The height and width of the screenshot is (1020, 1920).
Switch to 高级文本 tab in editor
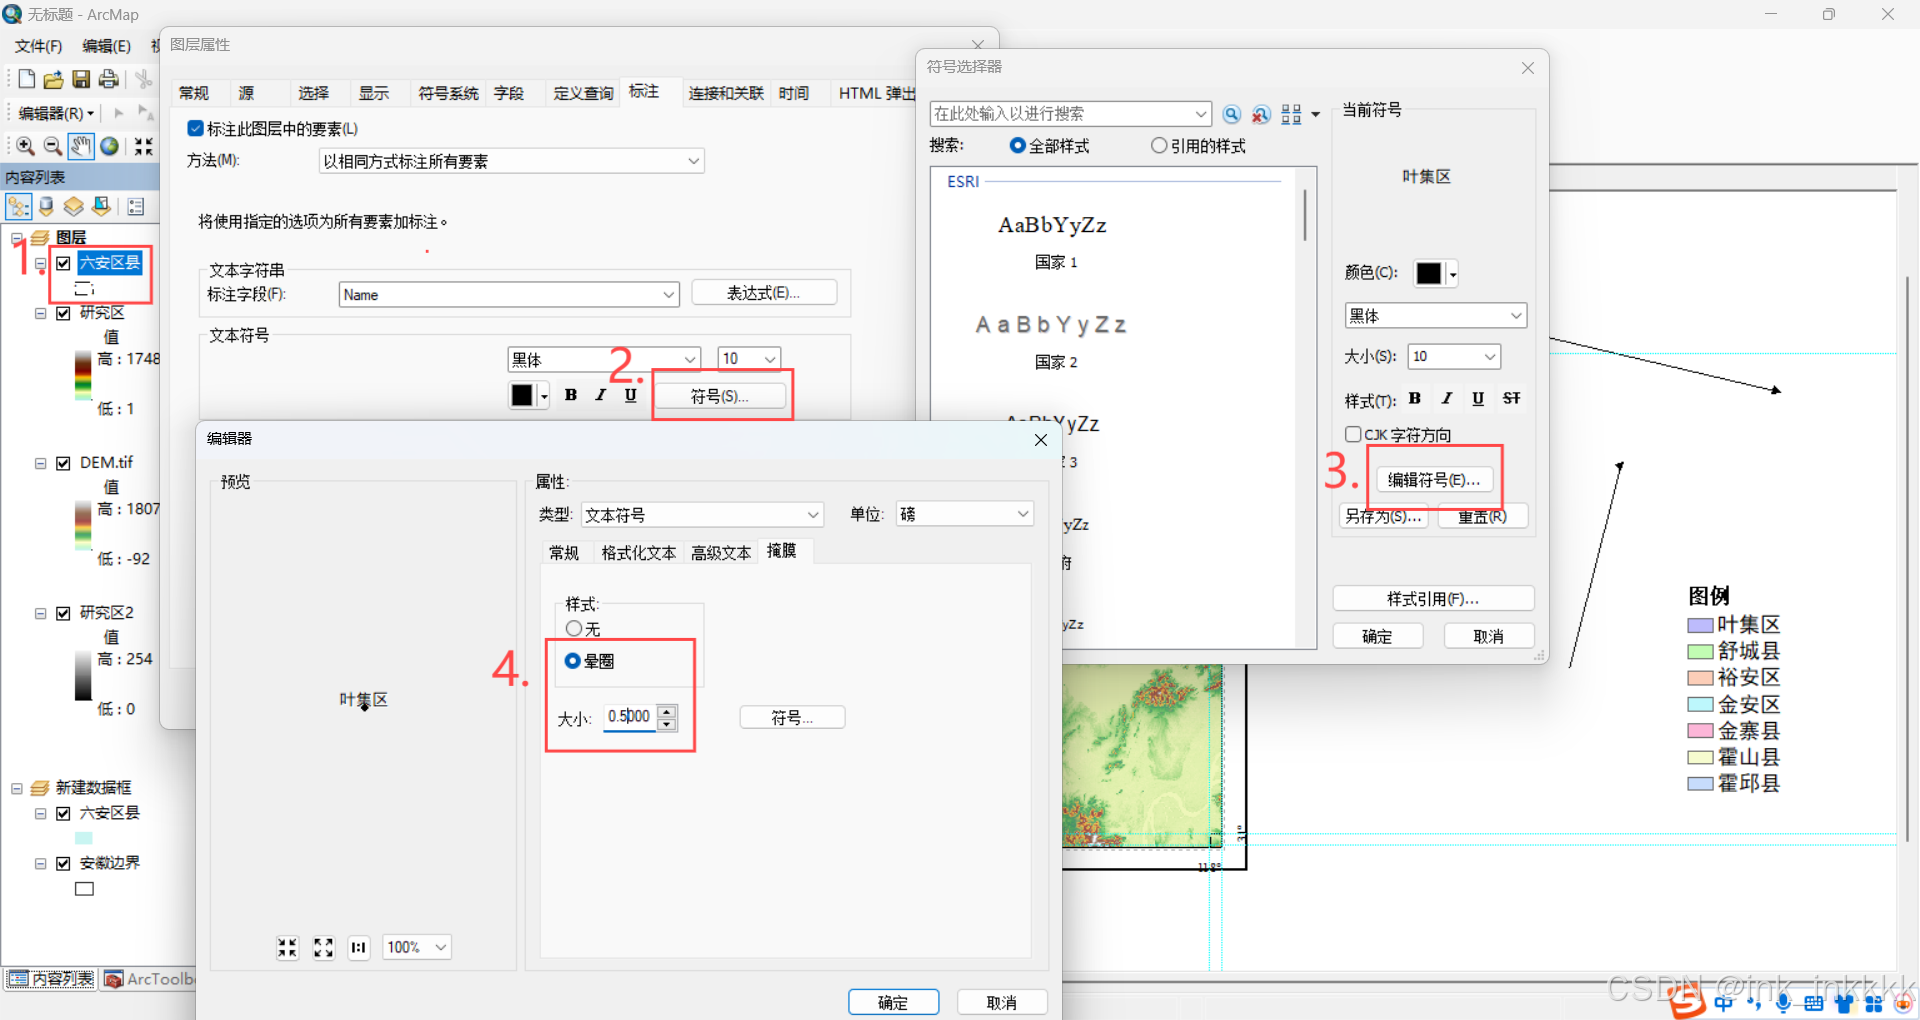721,553
